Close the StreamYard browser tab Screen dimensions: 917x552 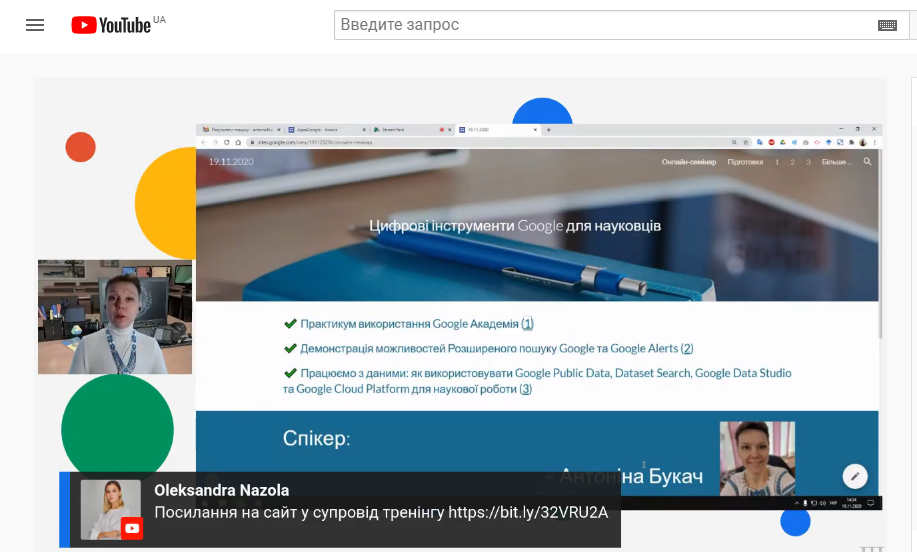coord(450,130)
